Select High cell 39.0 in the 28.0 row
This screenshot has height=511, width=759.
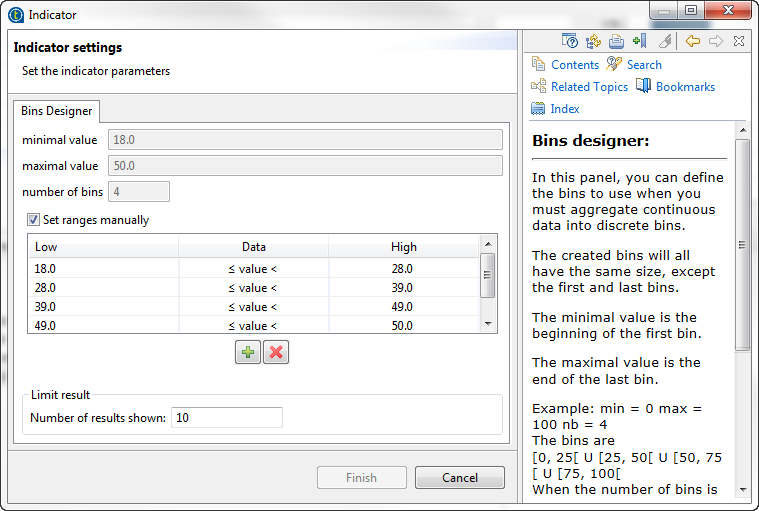402,288
